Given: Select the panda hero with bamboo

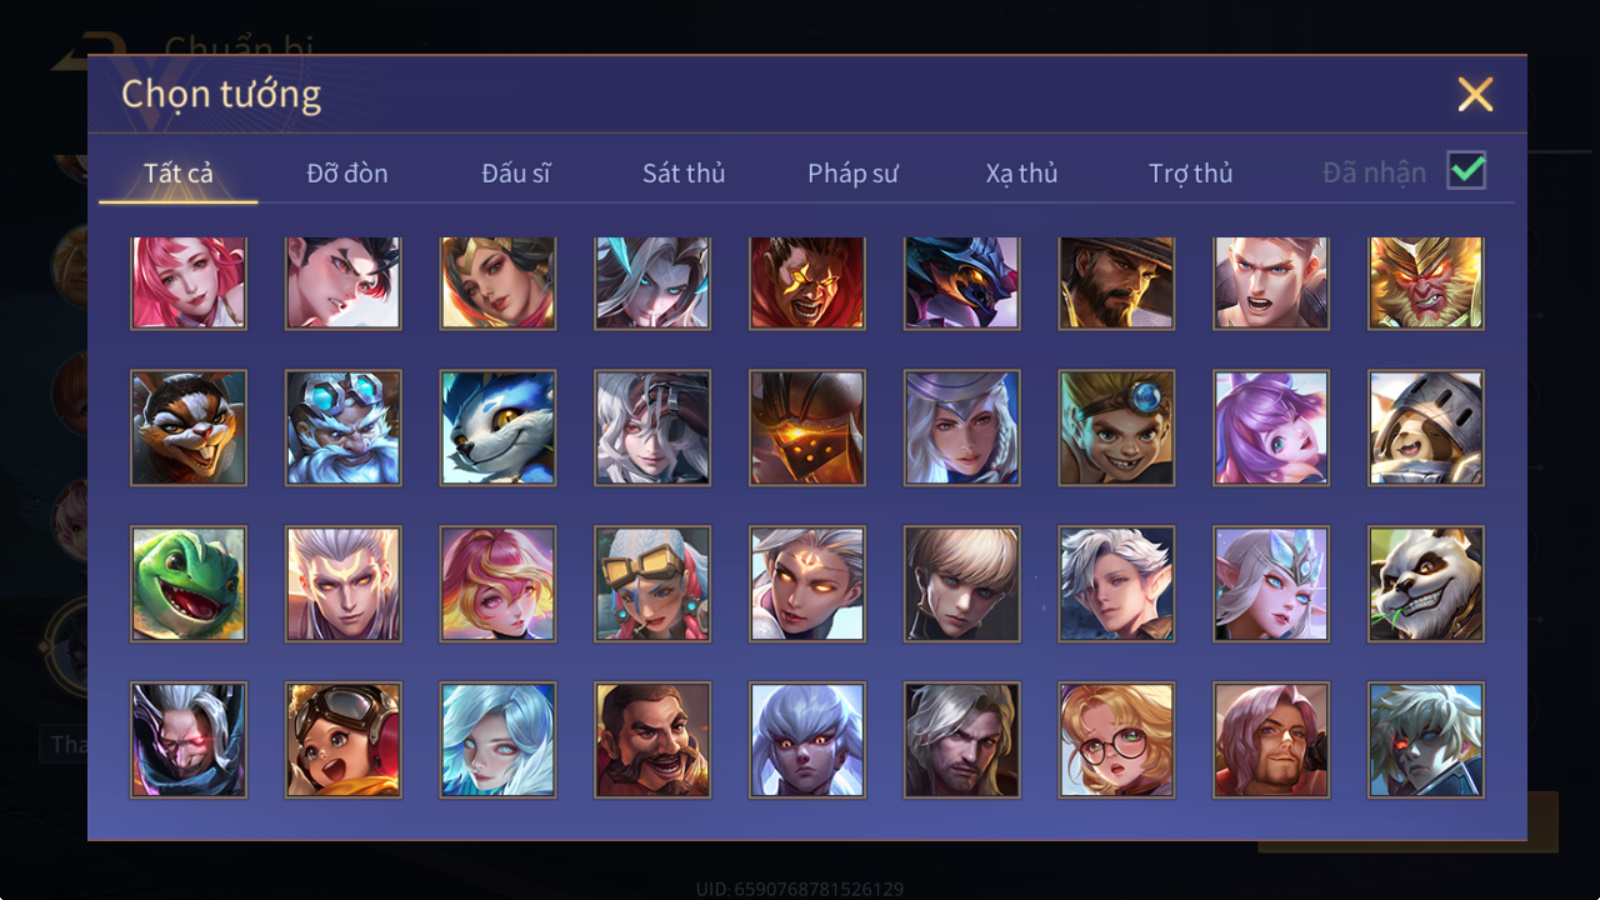Looking at the screenshot, I should pyautogui.click(x=1426, y=584).
